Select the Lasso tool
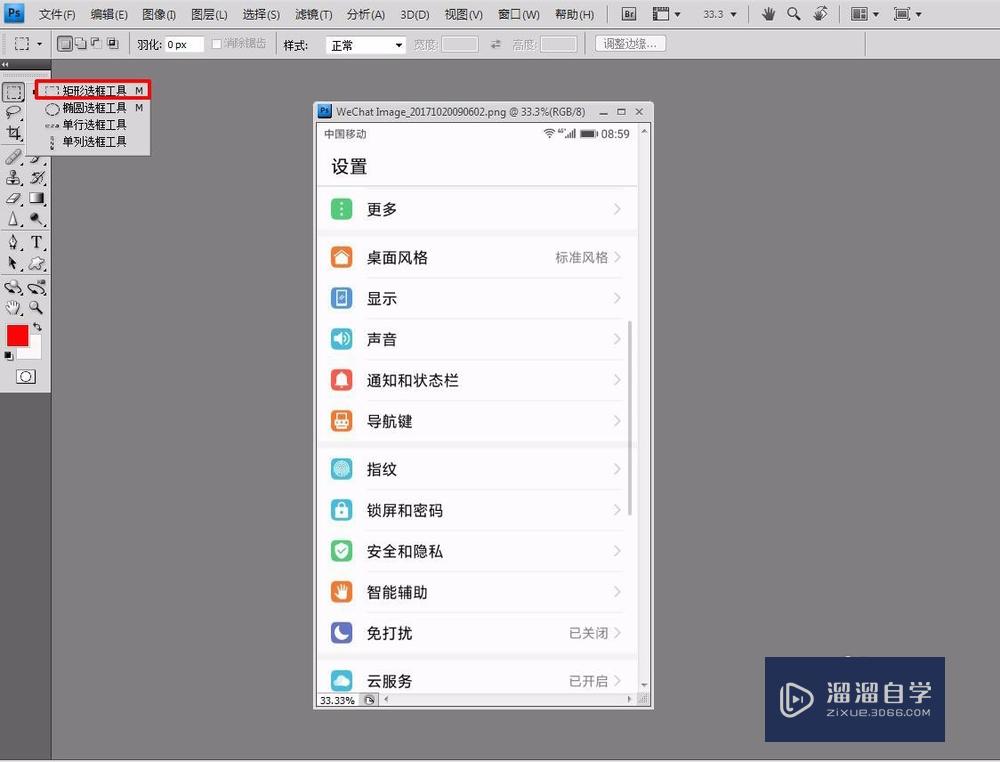1000x762 pixels. tap(14, 112)
